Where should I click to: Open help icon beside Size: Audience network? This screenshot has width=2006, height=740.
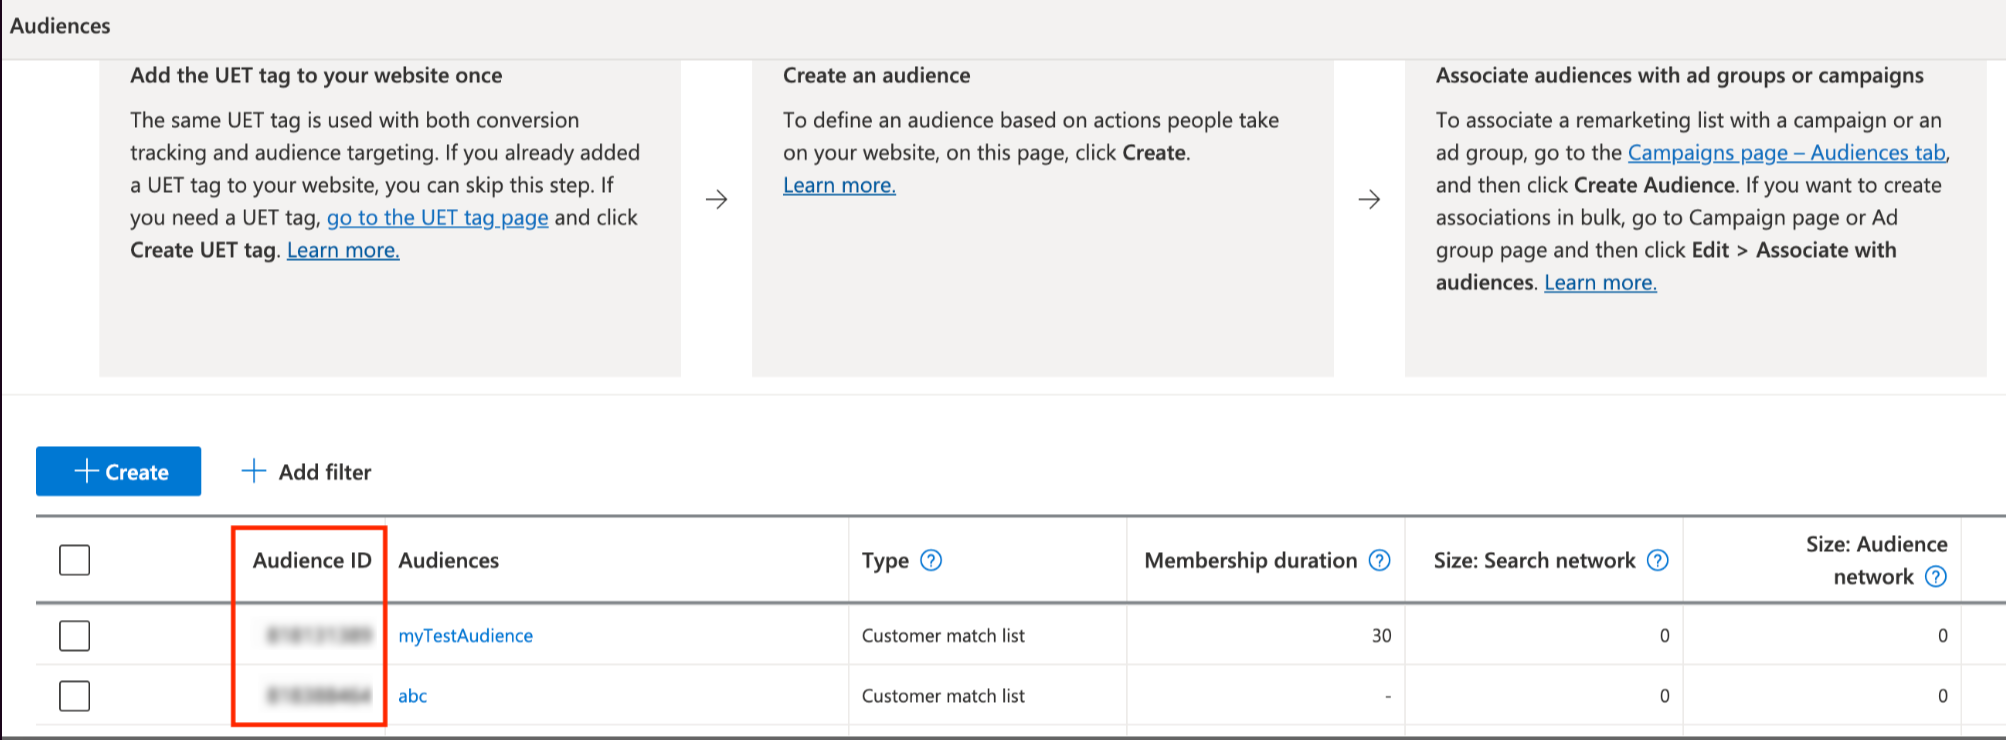[1936, 577]
